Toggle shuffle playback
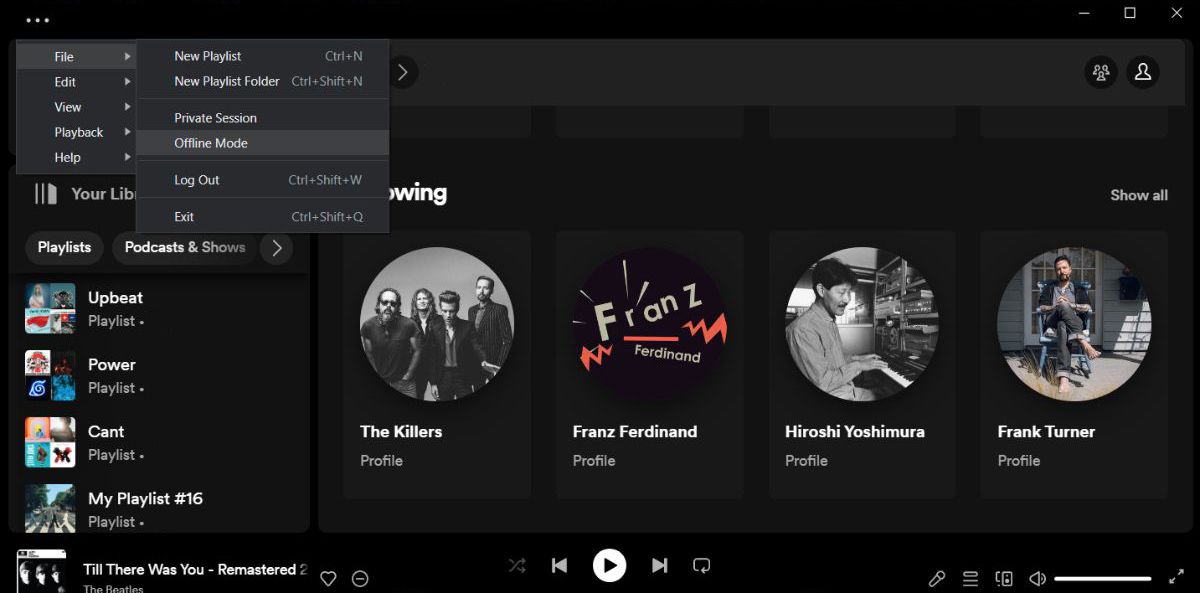 click(x=517, y=566)
